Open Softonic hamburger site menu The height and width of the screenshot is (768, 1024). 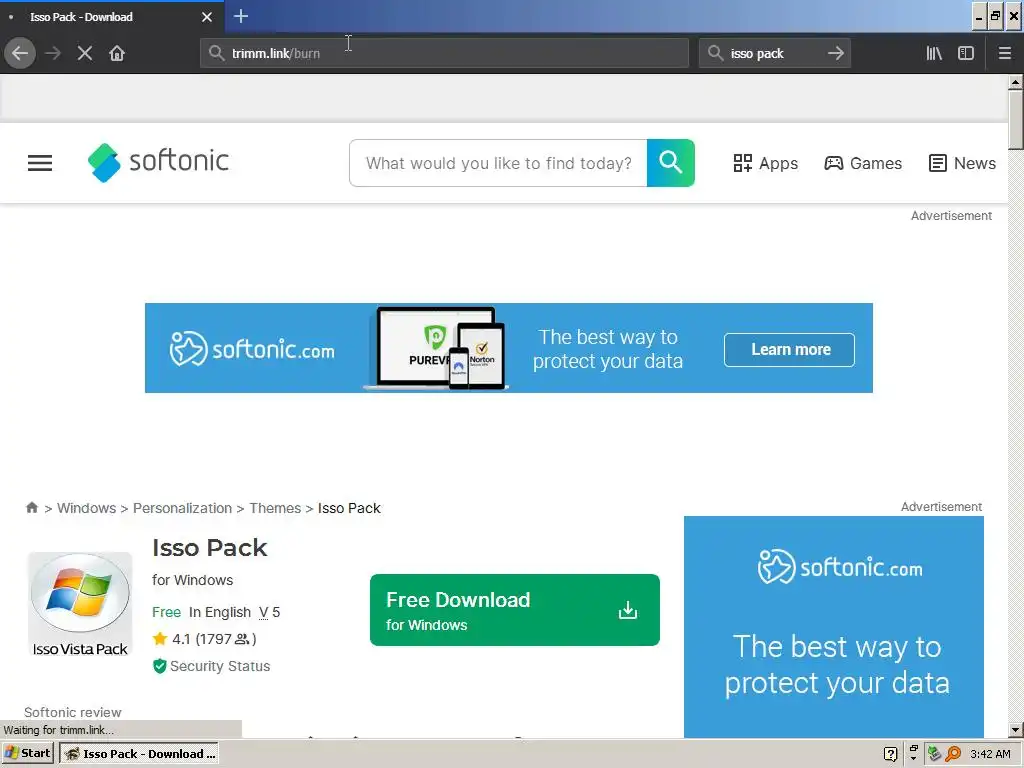click(x=40, y=163)
